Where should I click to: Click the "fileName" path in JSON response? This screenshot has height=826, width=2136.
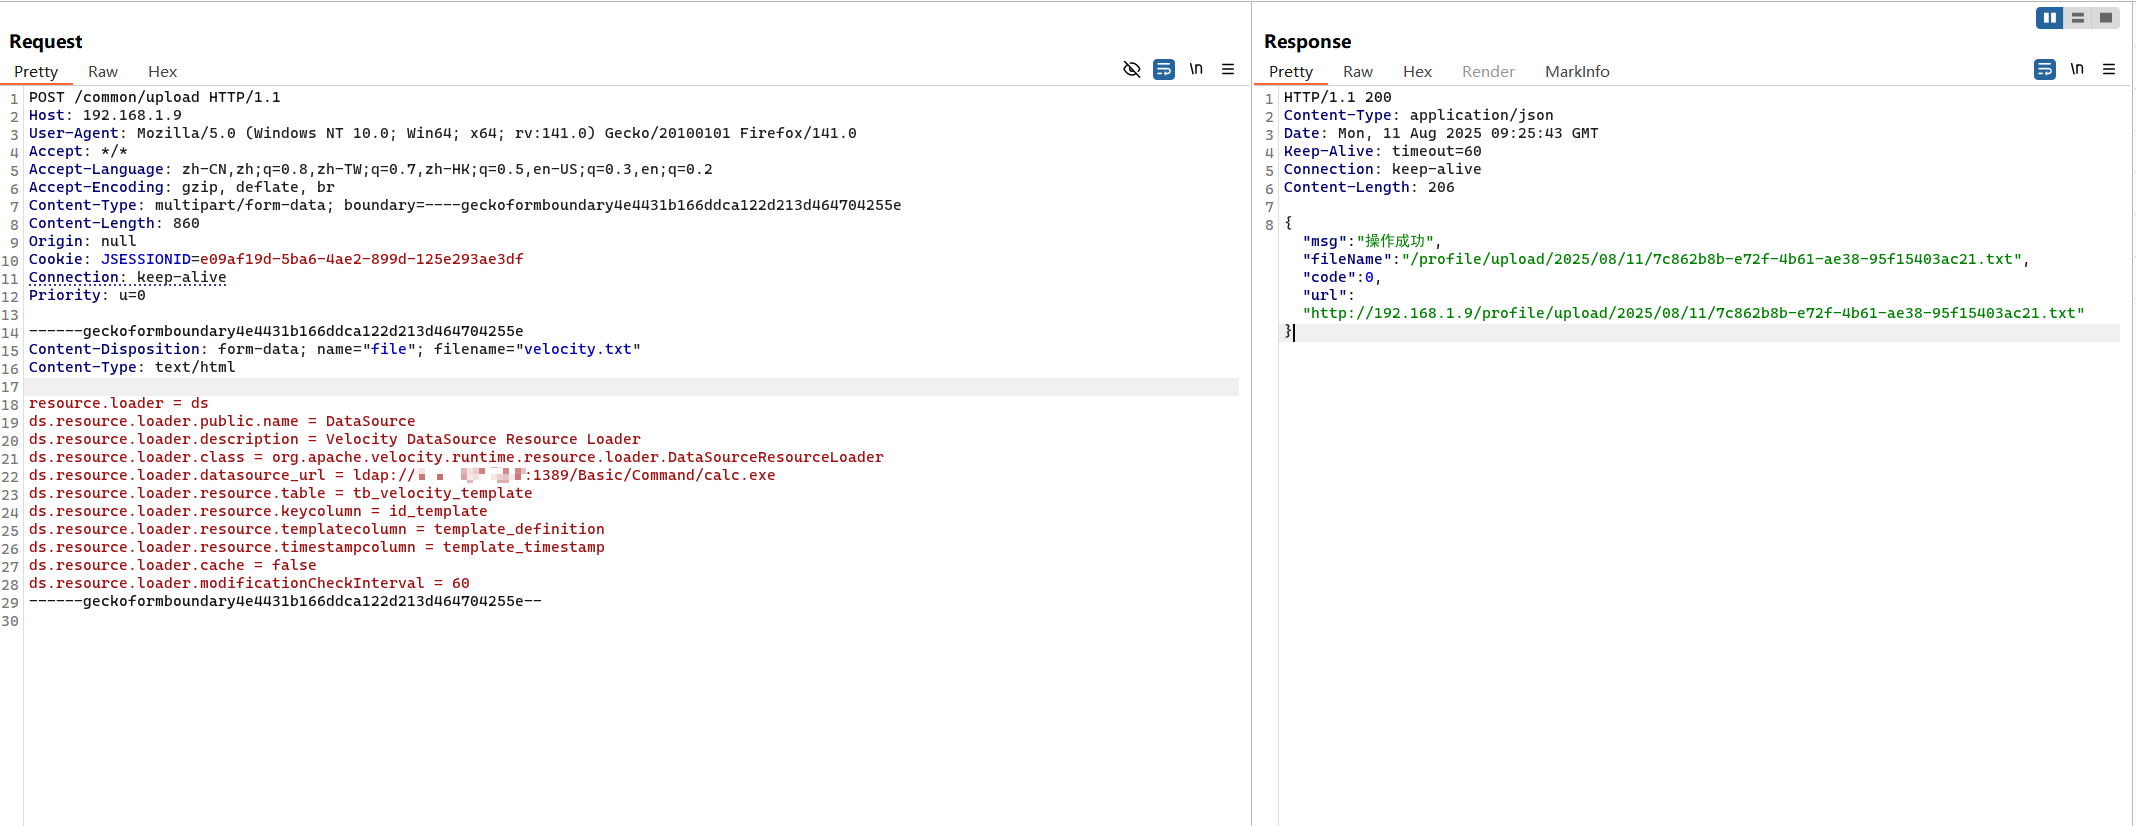coord(1711,259)
